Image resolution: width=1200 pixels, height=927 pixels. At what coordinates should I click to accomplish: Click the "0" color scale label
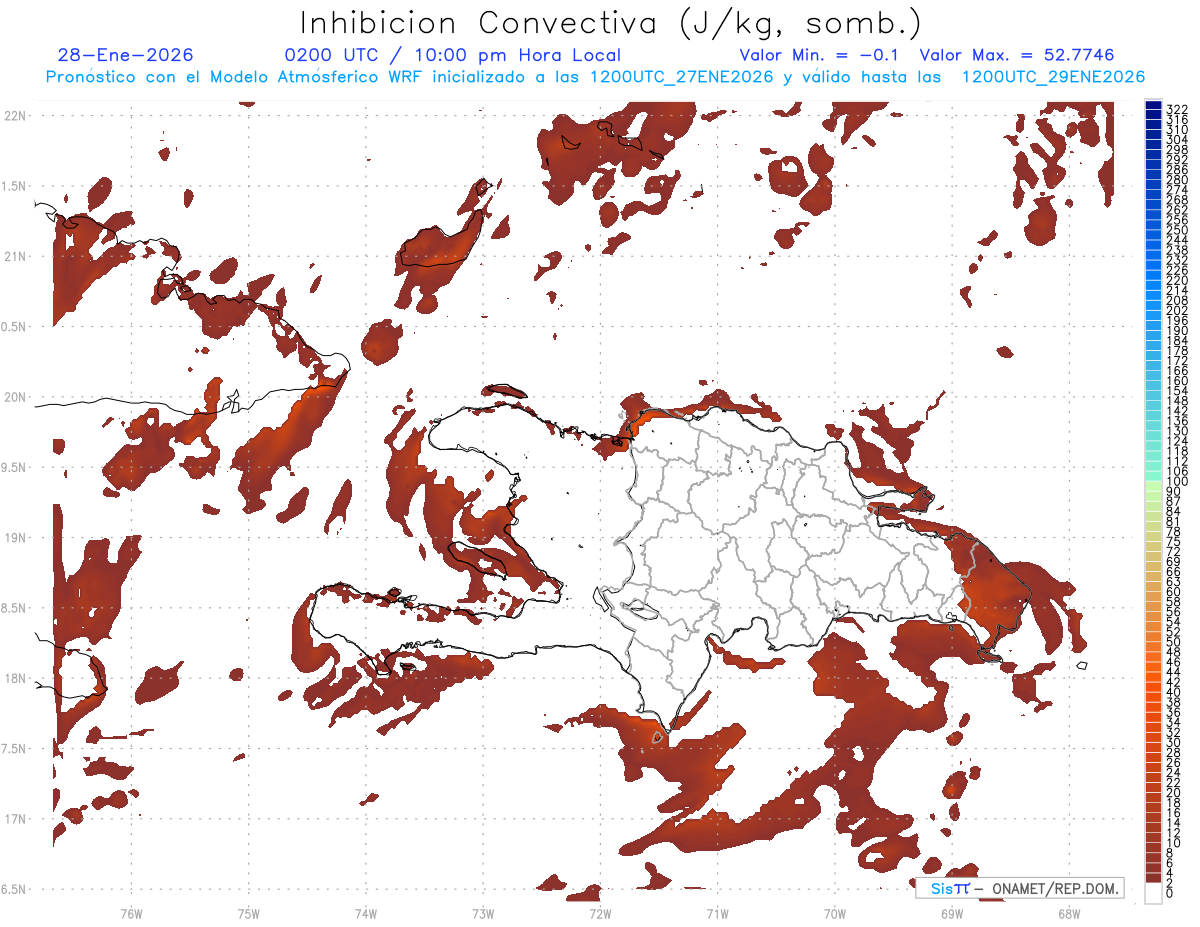click(x=1171, y=893)
